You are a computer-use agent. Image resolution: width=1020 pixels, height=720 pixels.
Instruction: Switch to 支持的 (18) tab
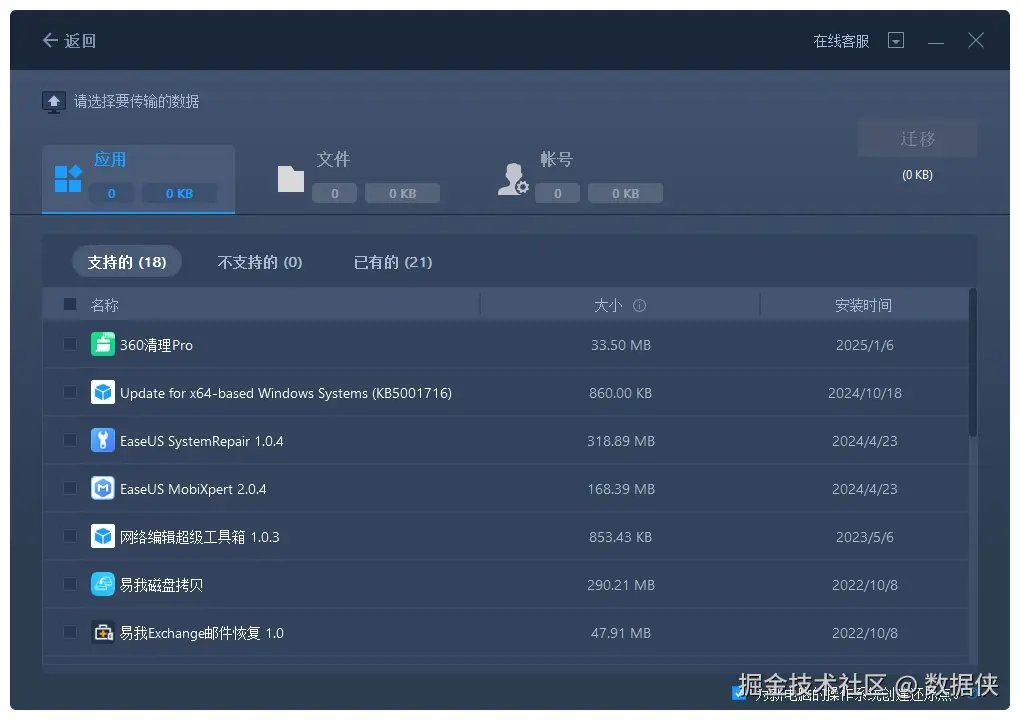click(127, 261)
